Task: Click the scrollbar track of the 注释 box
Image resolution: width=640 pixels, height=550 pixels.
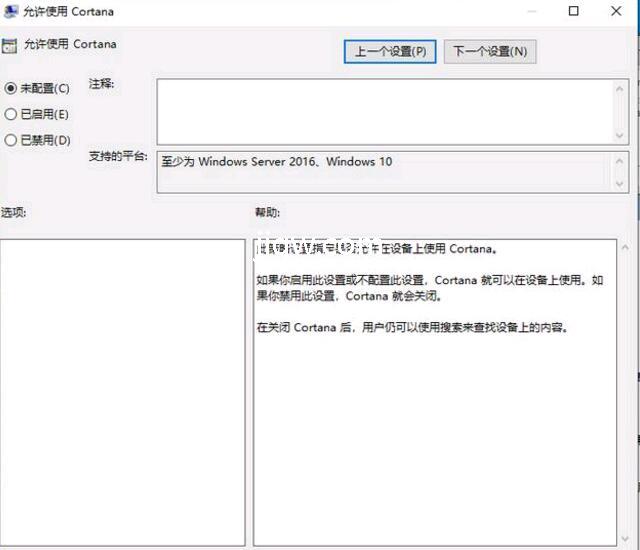Action: click(x=621, y=111)
